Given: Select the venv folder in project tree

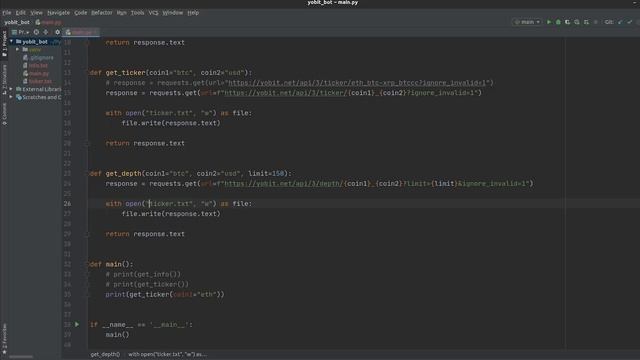Looking at the screenshot, I should pyautogui.click(x=34, y=49).
